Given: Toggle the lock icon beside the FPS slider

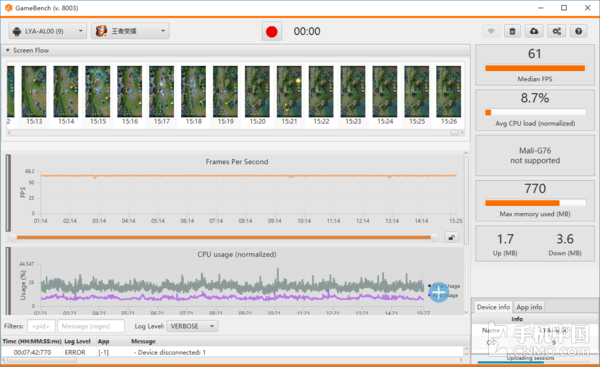Looking at the screenshot, I should [452, 237].
